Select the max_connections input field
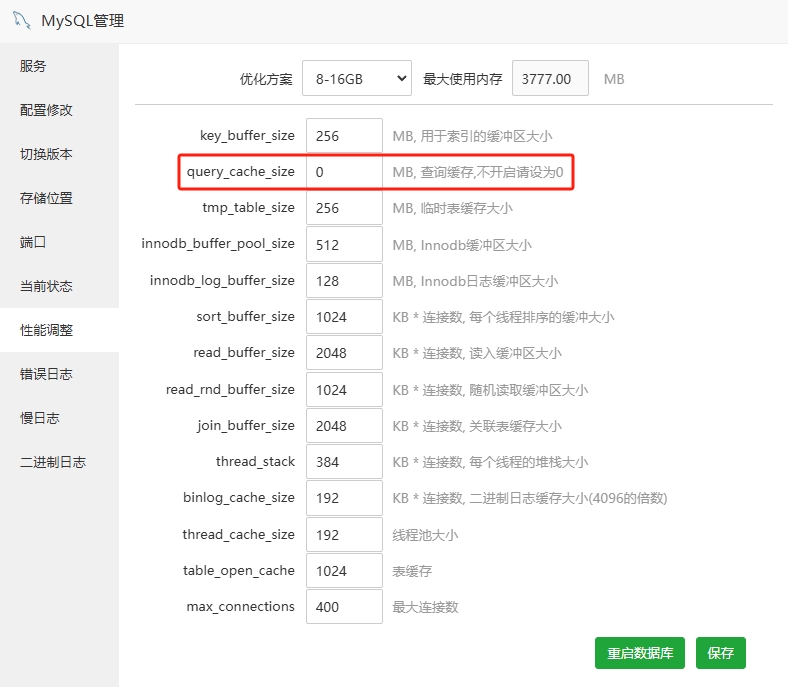Viewport: 788px width, 687px height. click(344, 607)
